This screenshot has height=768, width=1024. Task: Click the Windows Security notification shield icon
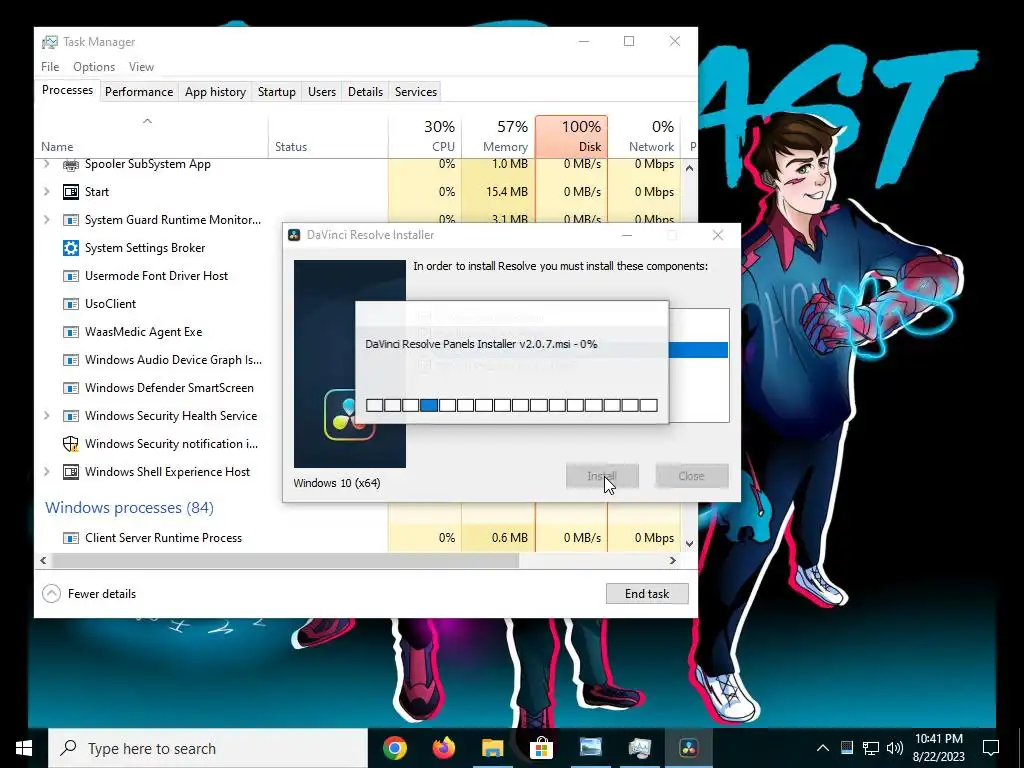pyautogui.click(x=71, y=444)
